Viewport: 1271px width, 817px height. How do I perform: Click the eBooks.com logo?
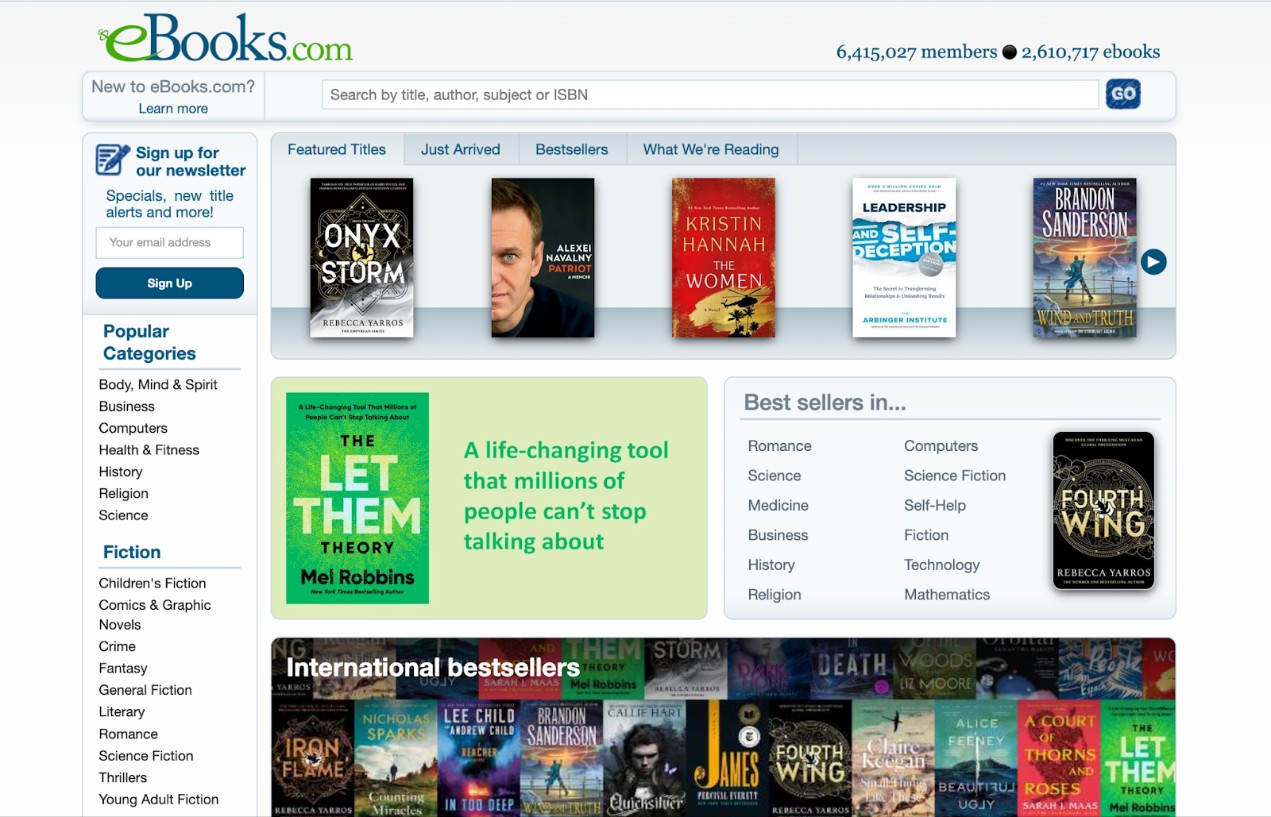(x=225, y=37)
